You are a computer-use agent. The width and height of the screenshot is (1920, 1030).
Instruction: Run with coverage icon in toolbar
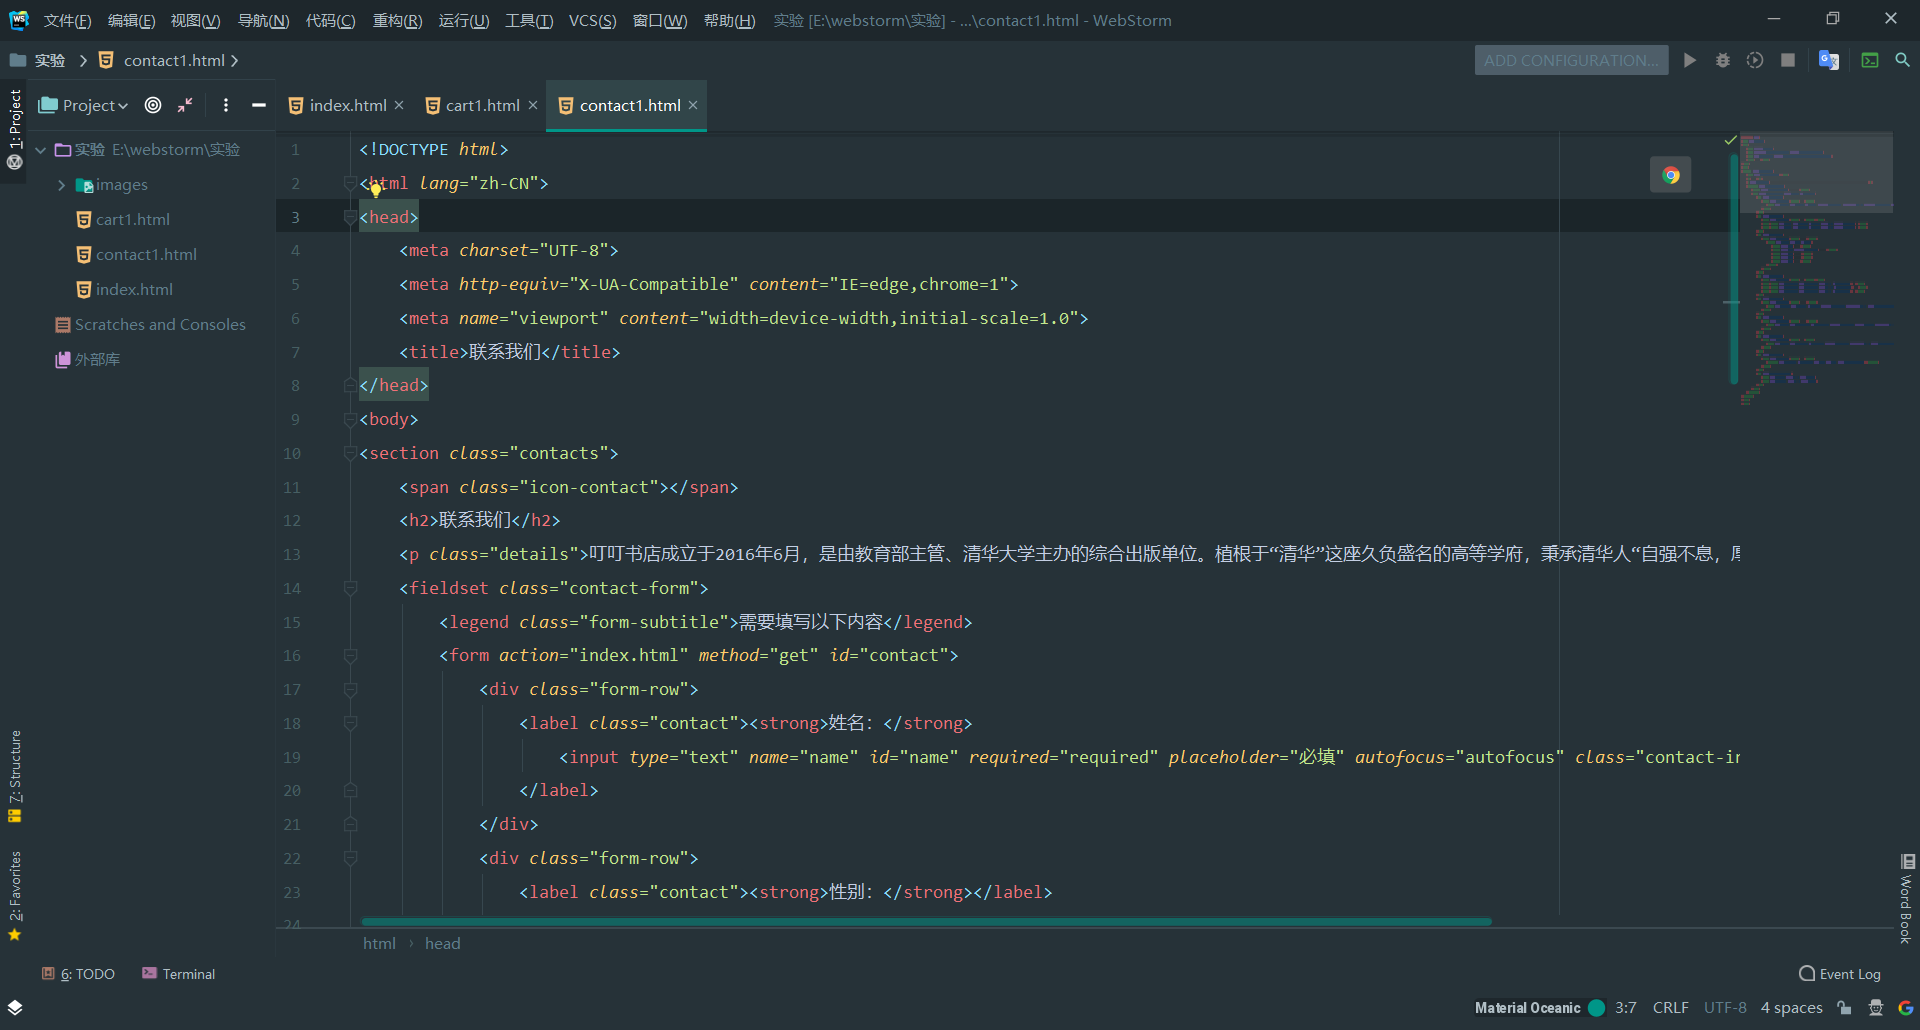pos(1755,60)
